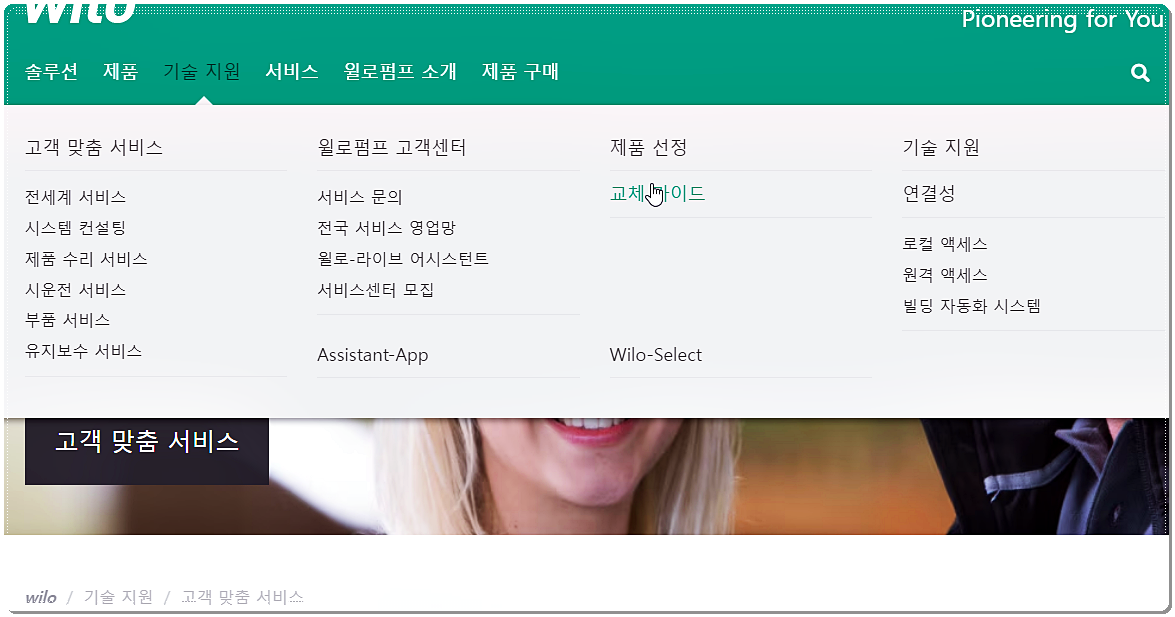This screenshot has height=617, width=1175.
Task: Open the Assistant-App link
Action: pyautogui.click(x=373, y=354)
